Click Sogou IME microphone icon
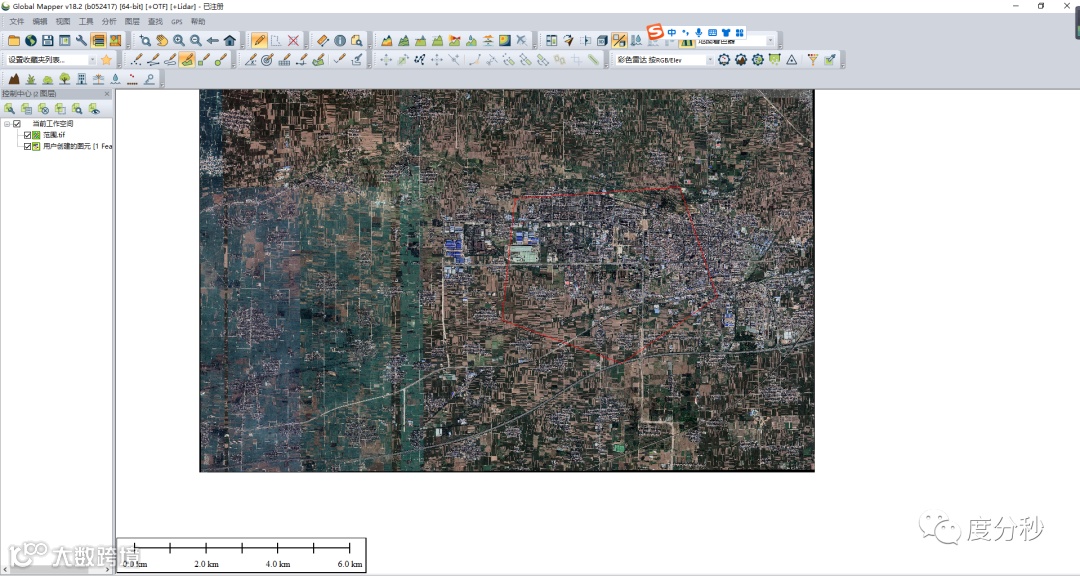This screenshot has height=576, width=1080. 698,32
